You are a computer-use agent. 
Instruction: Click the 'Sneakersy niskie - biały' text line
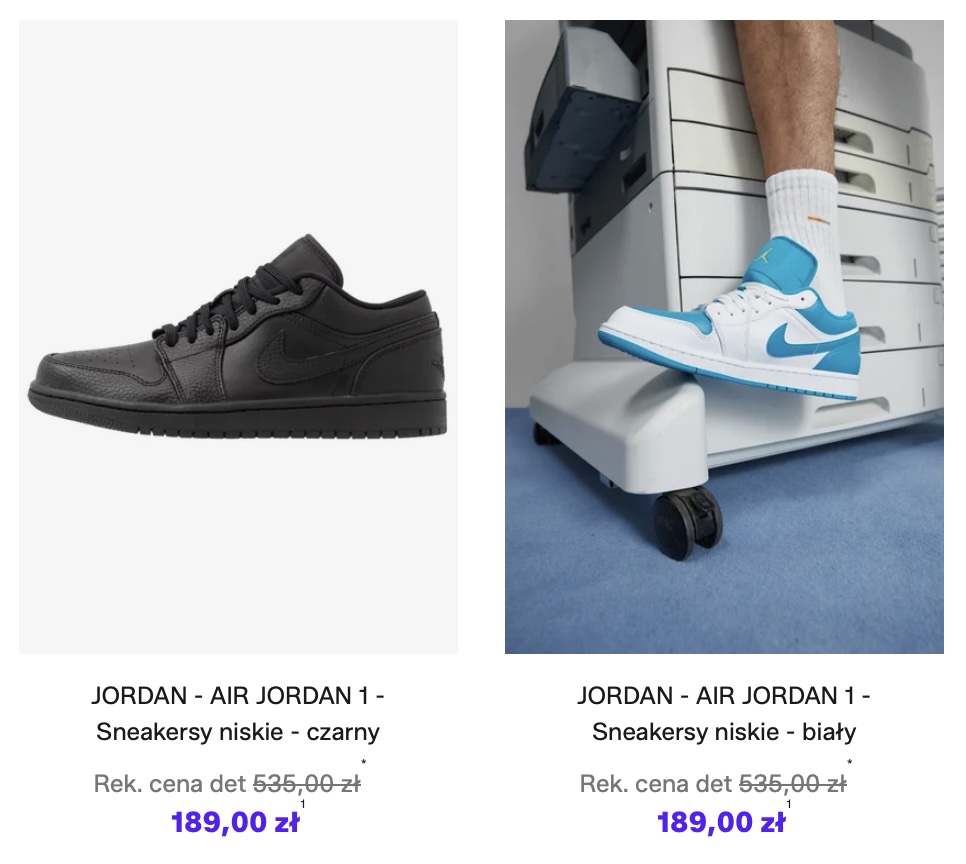tap(724, 732)
